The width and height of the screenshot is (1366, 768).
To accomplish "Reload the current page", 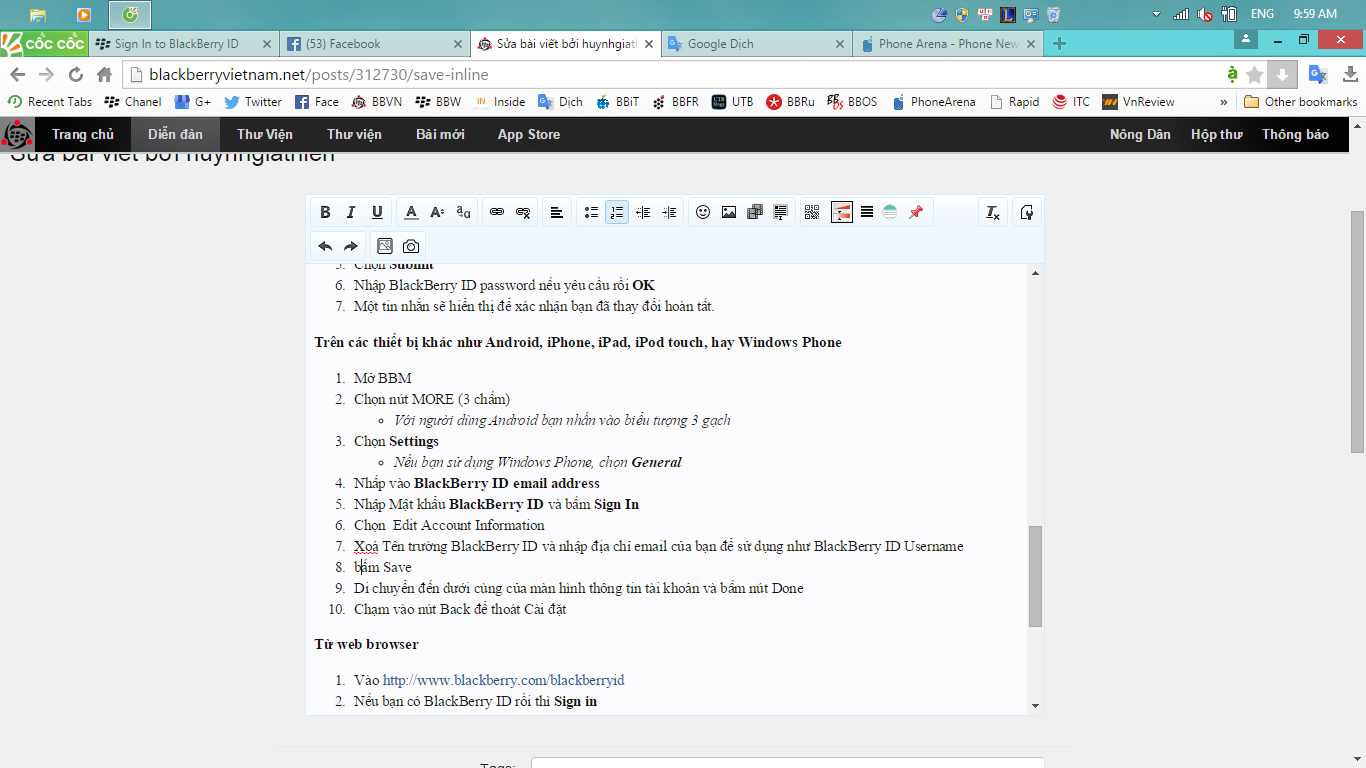I will 75,75.
